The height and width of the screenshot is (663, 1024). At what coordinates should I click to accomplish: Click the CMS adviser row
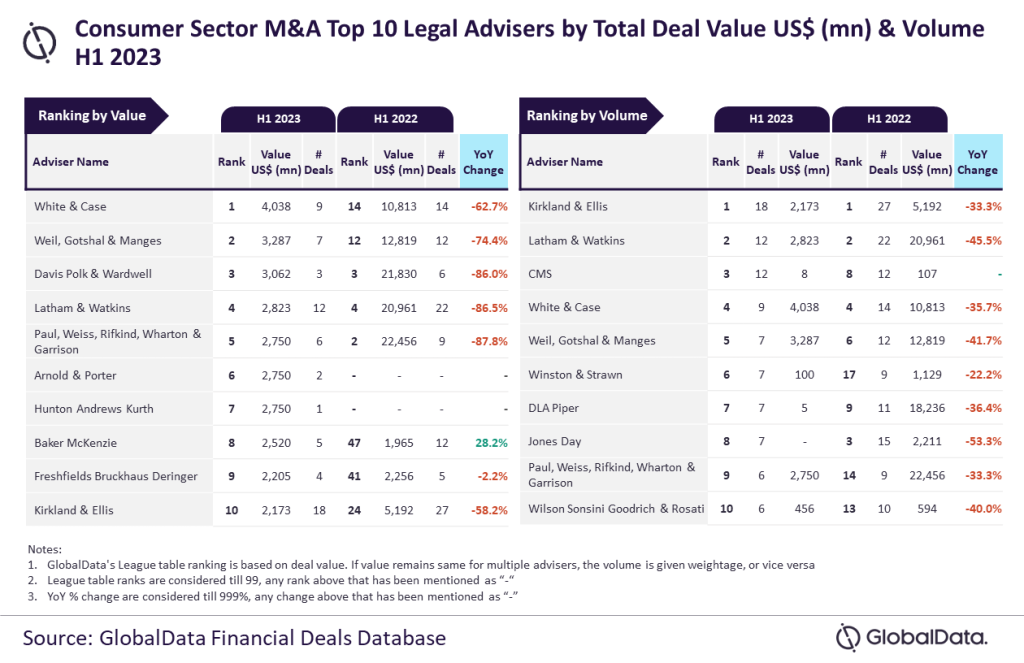pyautogui.click(x=761, y=274)
